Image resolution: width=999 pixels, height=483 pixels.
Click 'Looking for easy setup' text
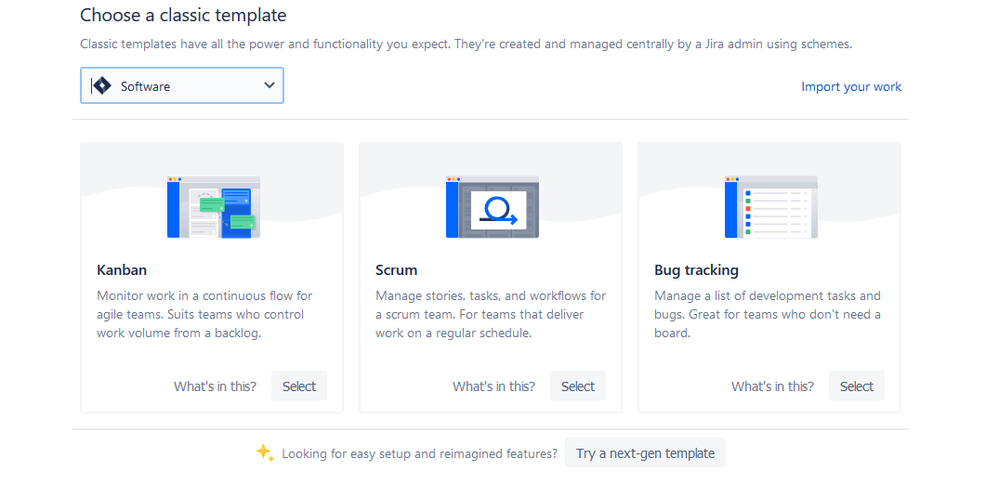[419, 454]
